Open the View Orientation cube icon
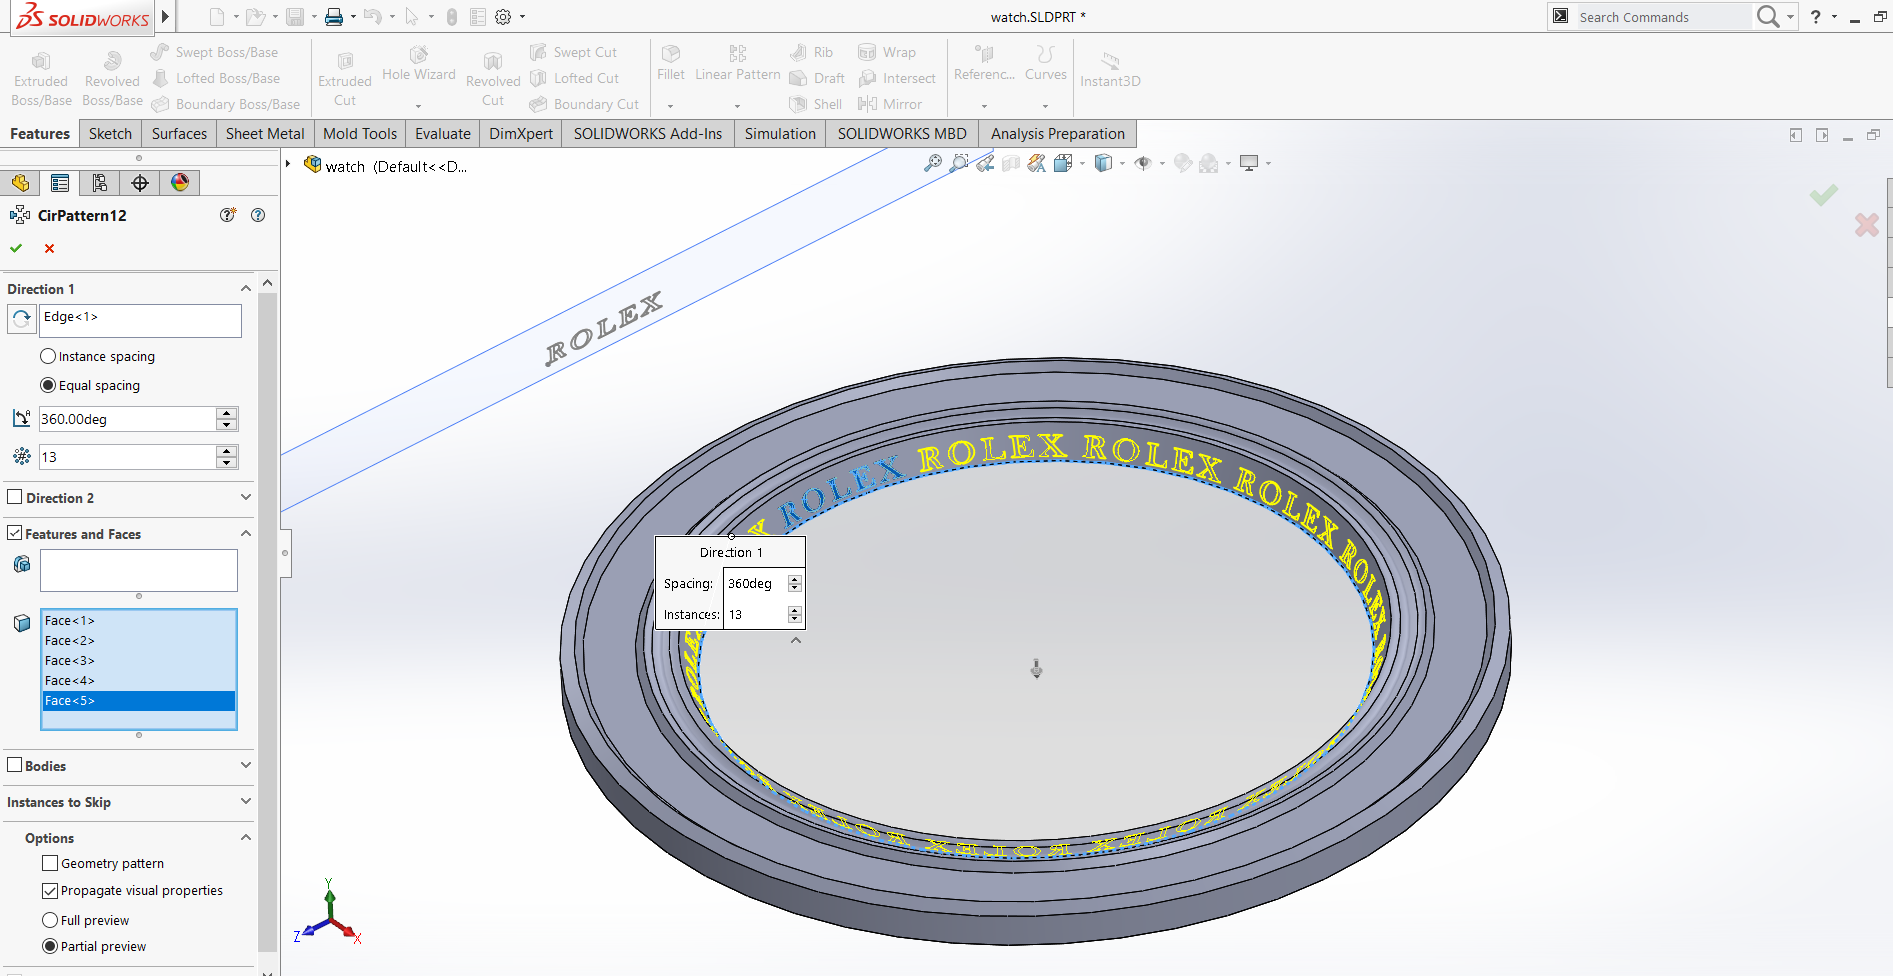1893x976 pixels. point(1063,163)
